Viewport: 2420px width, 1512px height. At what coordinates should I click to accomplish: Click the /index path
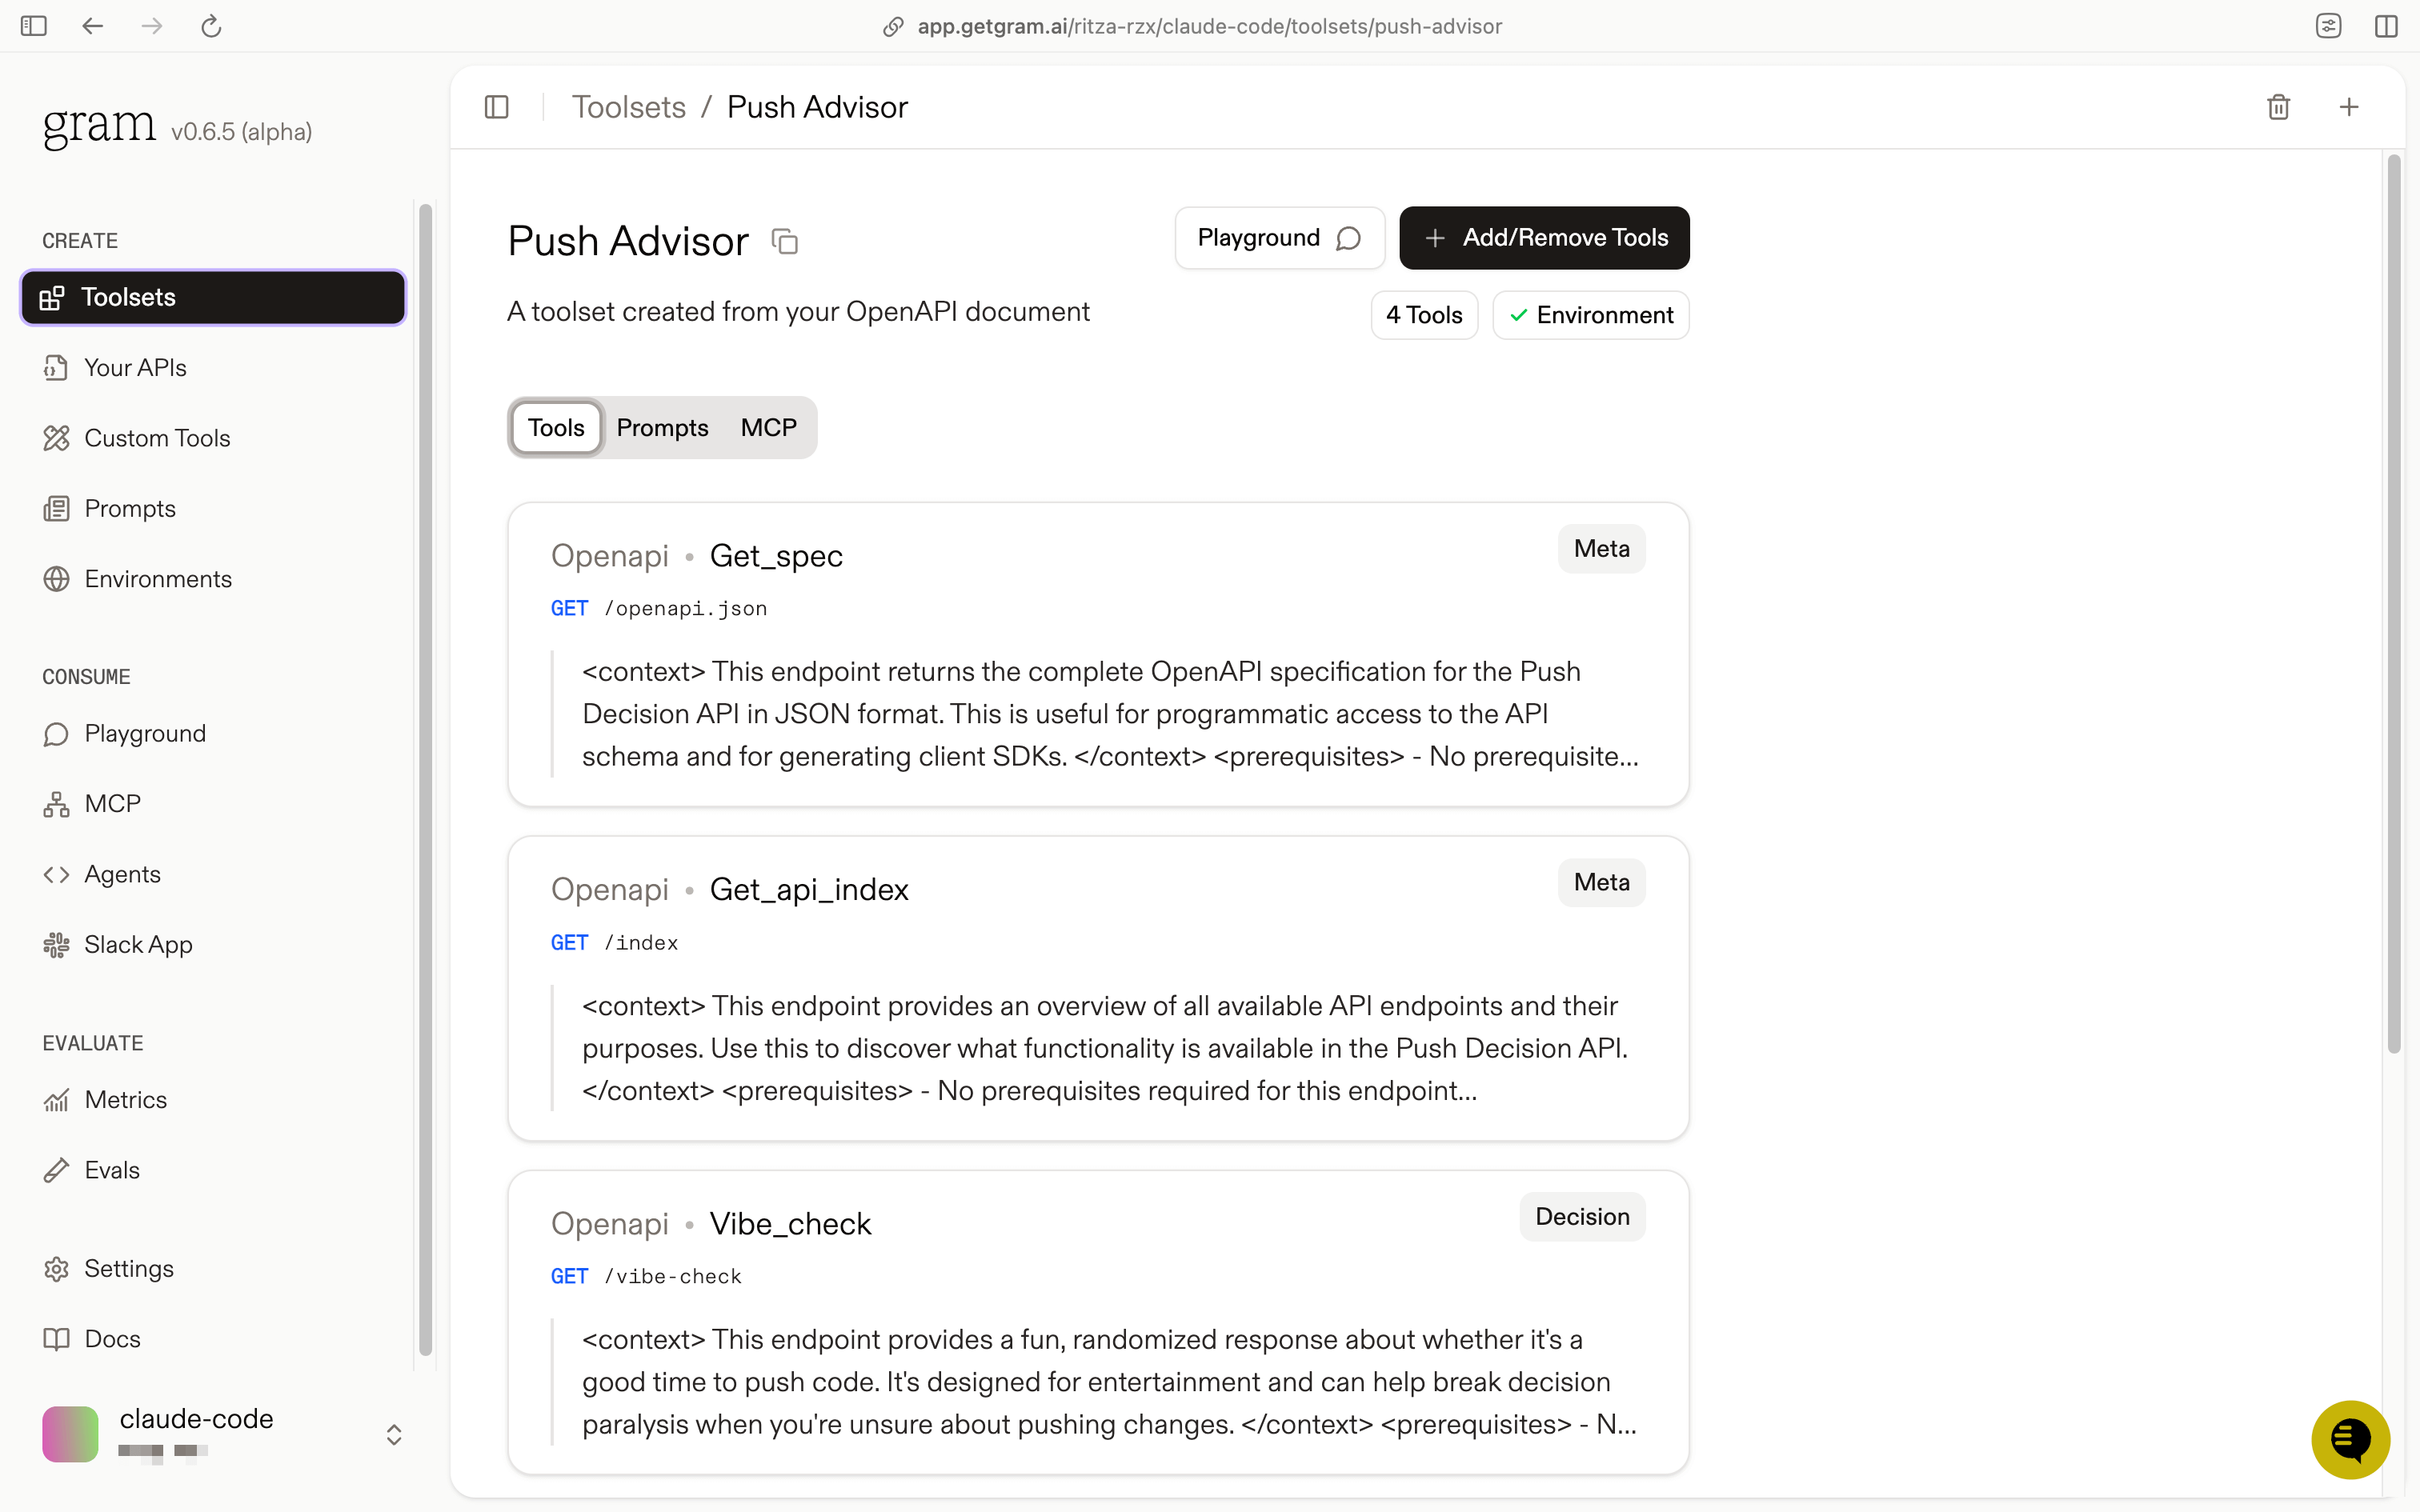[641, 943]
